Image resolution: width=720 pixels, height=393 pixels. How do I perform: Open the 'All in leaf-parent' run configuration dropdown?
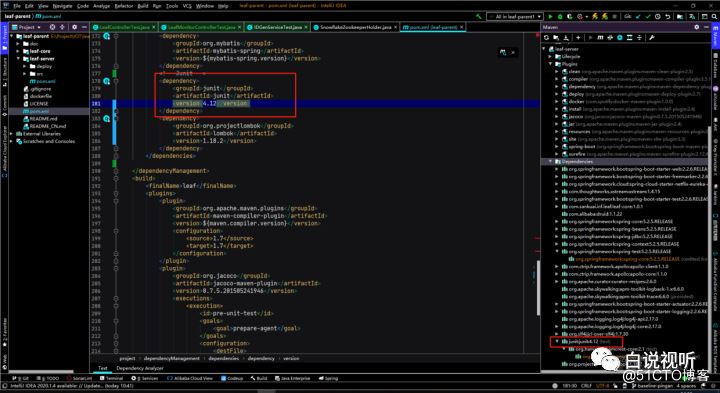[514, 17]
